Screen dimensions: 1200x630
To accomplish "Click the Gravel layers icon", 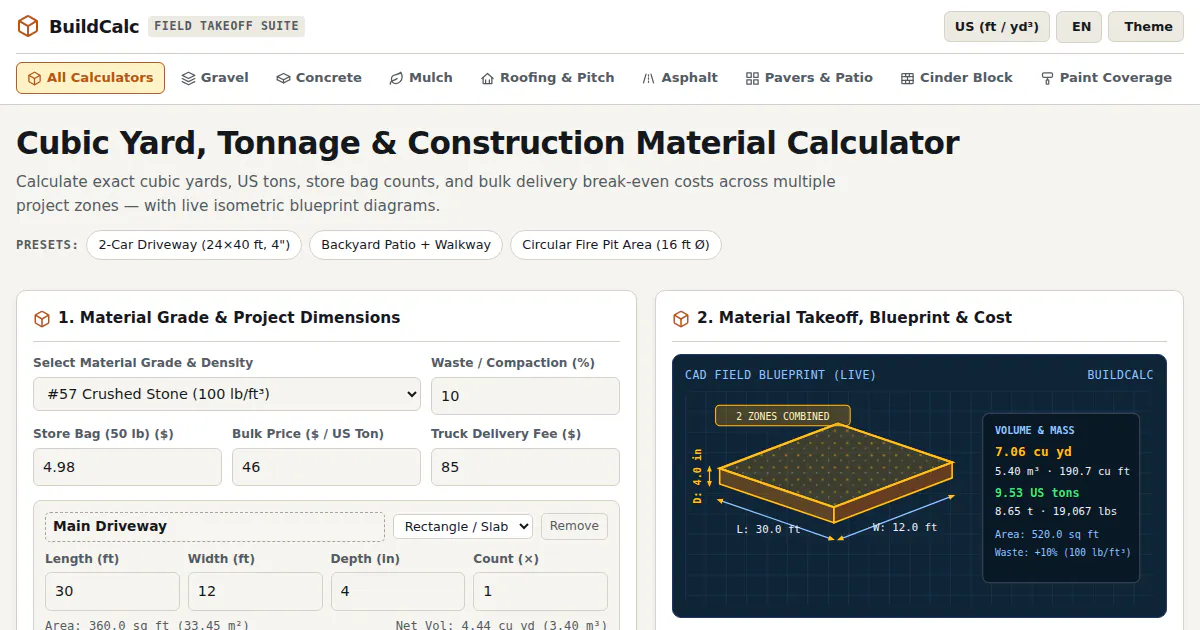I will [188, 78].
